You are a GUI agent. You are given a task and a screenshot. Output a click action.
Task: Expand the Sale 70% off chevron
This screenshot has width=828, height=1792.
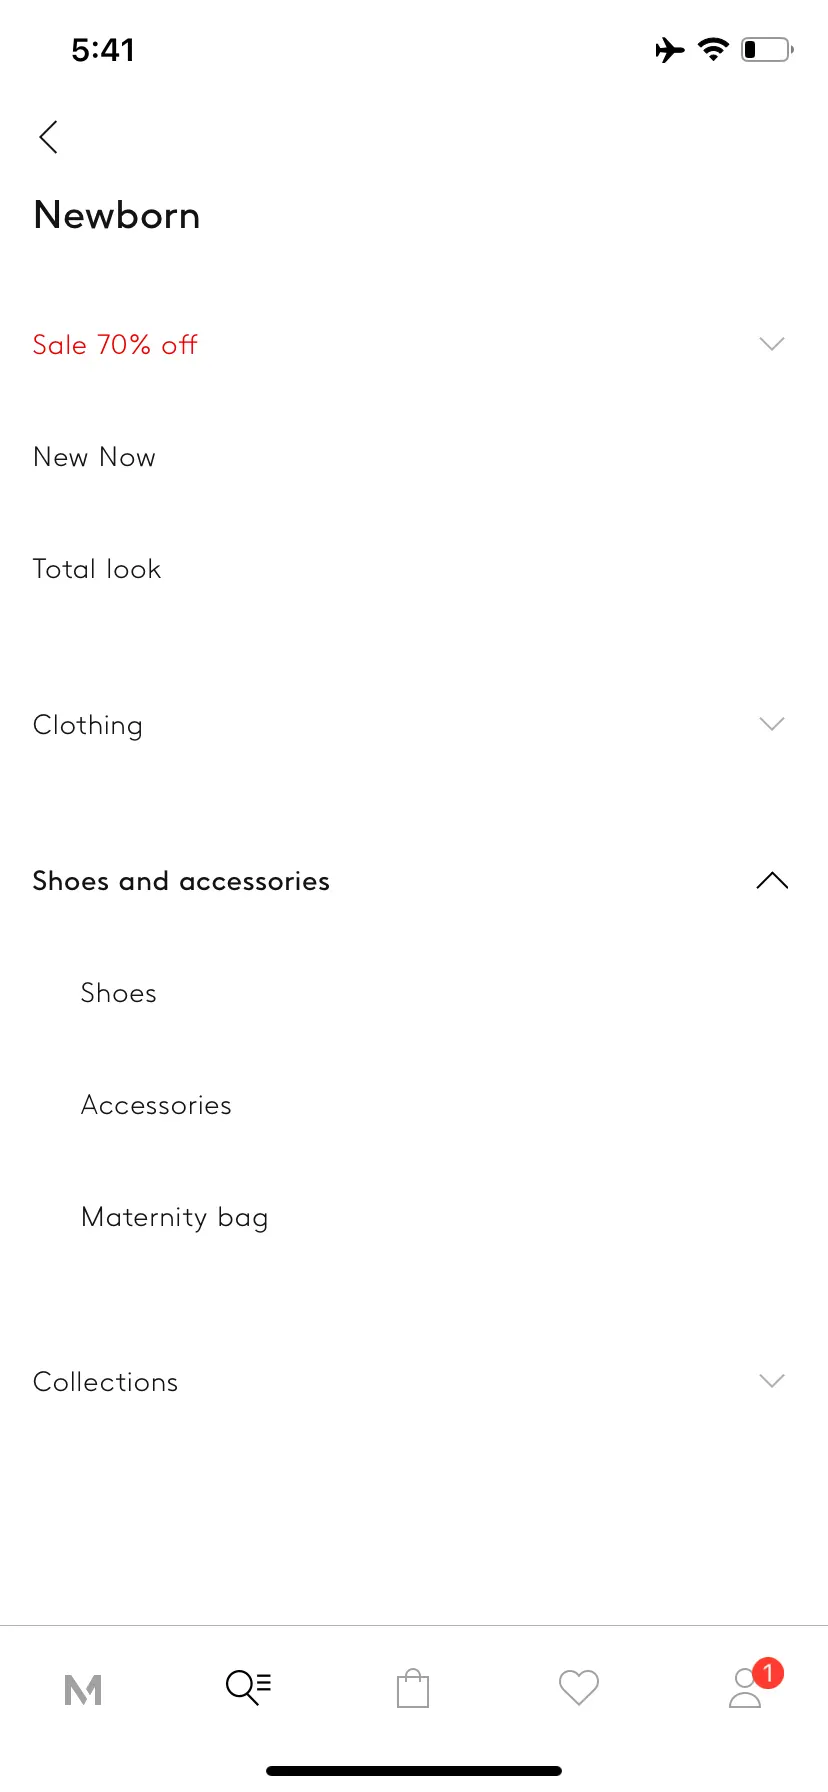tap(772, 344)
